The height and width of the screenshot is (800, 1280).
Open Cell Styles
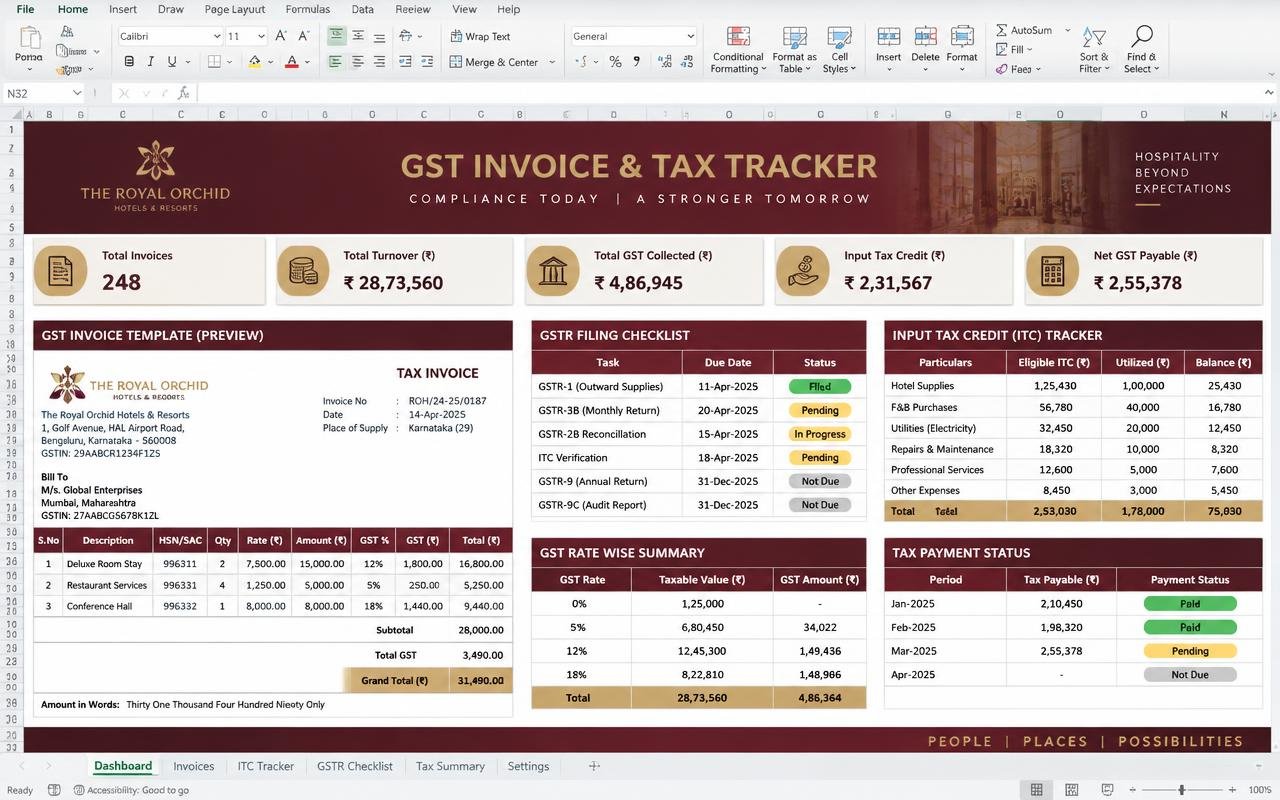point(839,50)
